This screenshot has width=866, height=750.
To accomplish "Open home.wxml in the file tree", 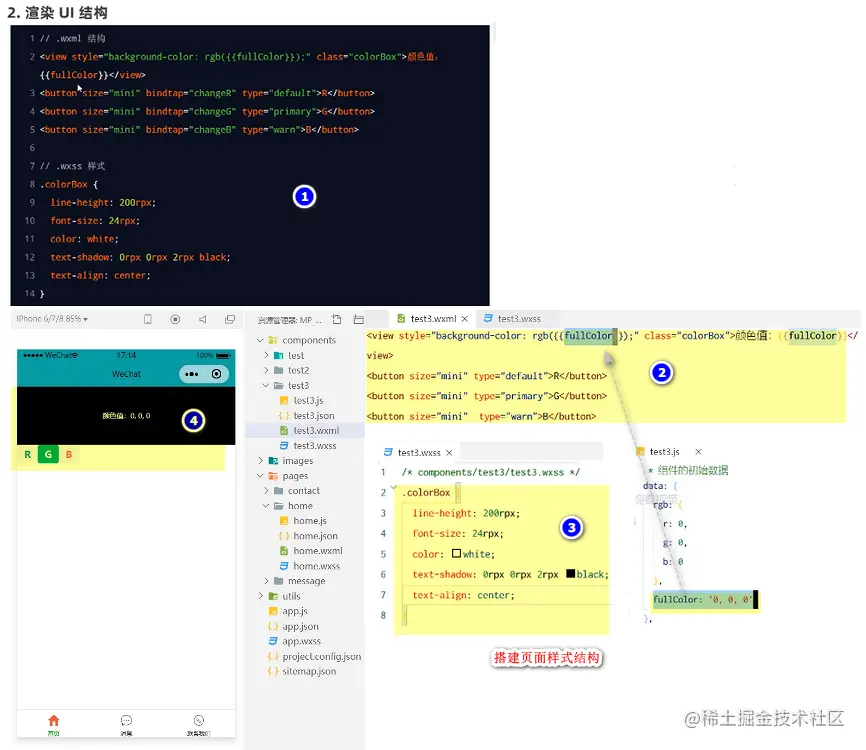I will 318,551.
